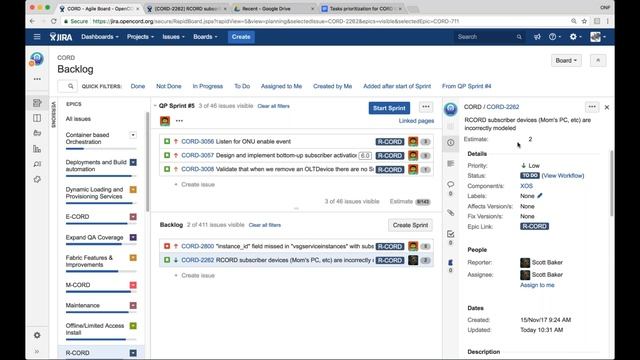Open the Board dropdown button
Screen dimensions: 640x360
(566, 60)
